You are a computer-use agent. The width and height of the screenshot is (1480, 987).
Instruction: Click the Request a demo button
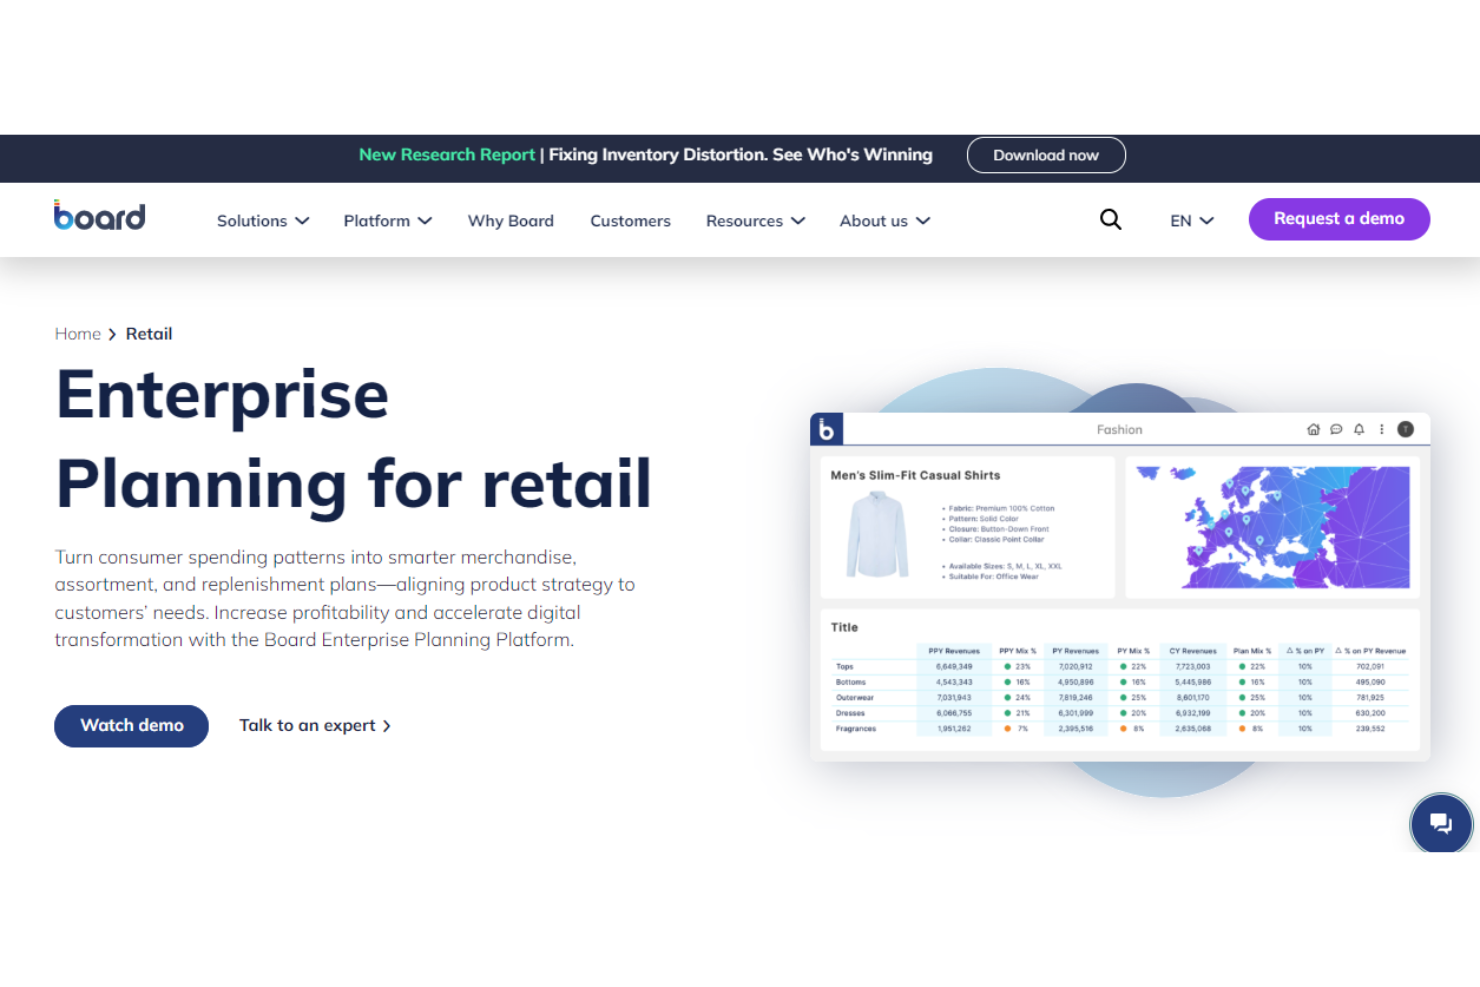point(1339,219)
